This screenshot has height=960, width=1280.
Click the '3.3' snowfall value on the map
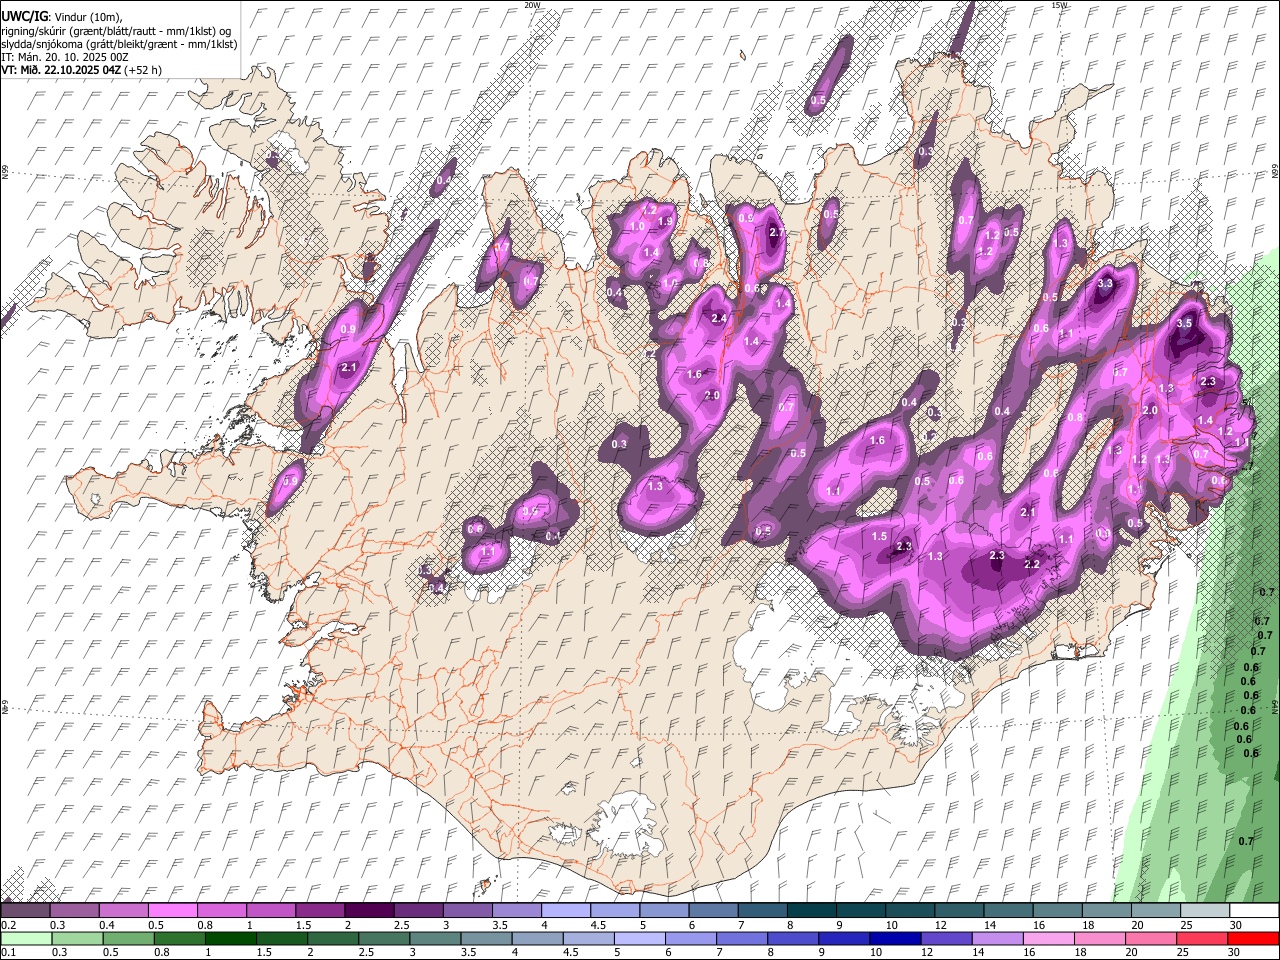(1105, 284)
